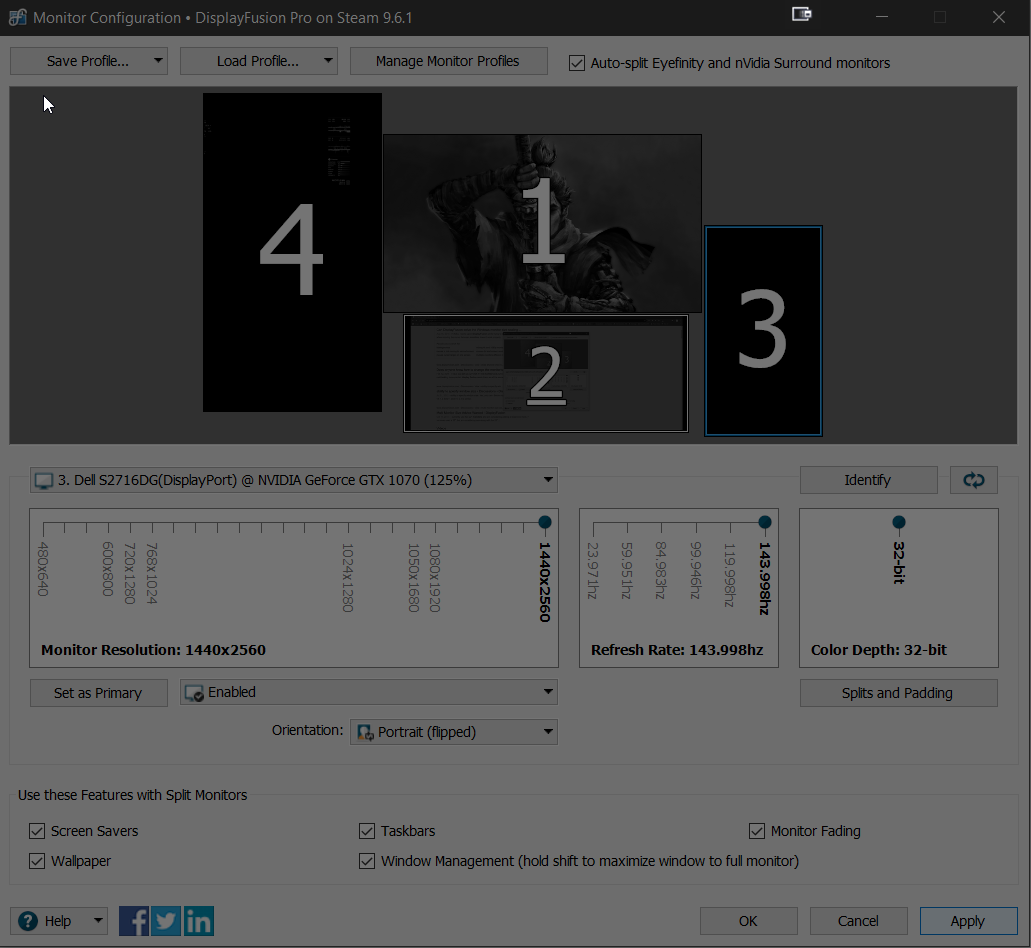This screenshot has width=1031, height=948.
Task: Click the title bar monitor move icon
Action: coord(801,14)
